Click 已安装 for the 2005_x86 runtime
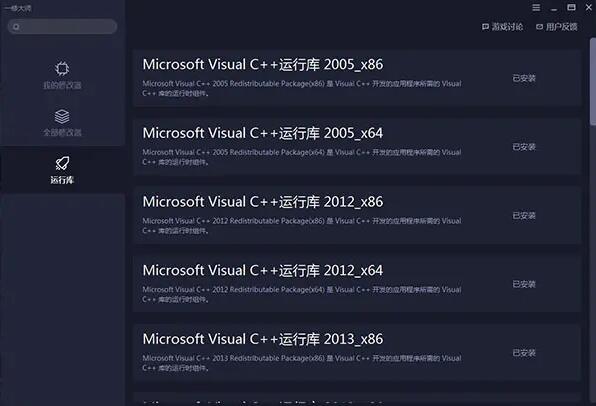The width and height of the screenshot is (596, 406). click(x=524, y=78)
